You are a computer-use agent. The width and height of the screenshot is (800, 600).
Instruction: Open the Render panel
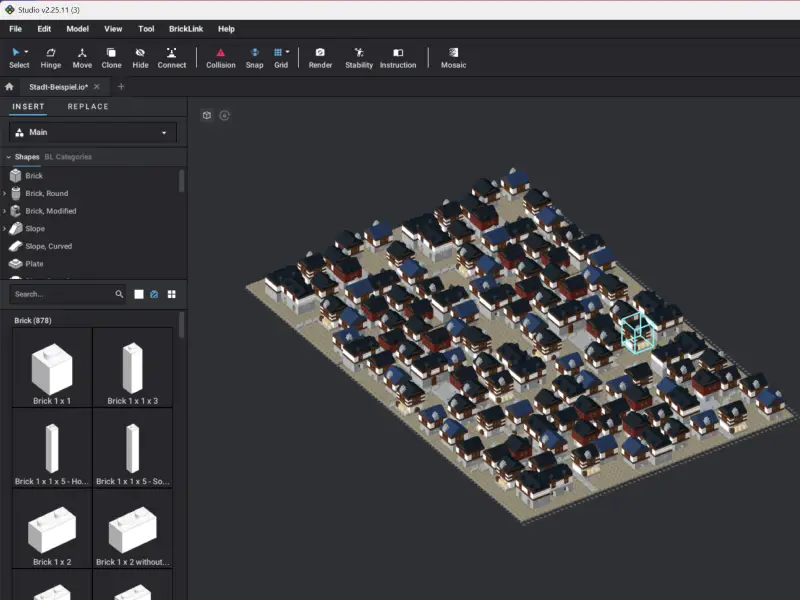(320, 57)
